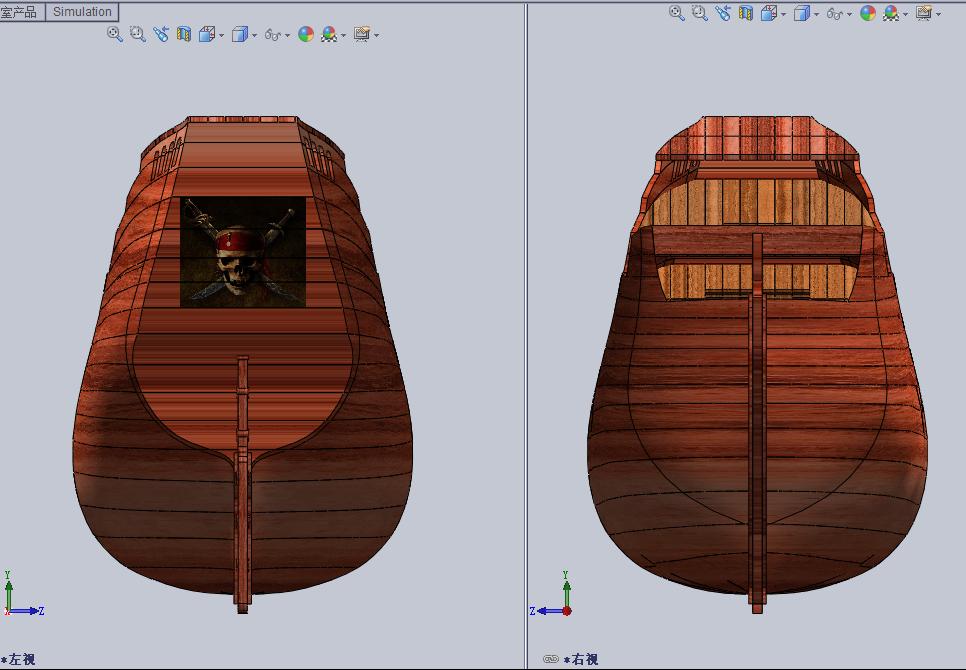Select the pirate skull decal on hull
The image size is (966, 670).
(x=243, y=252)
